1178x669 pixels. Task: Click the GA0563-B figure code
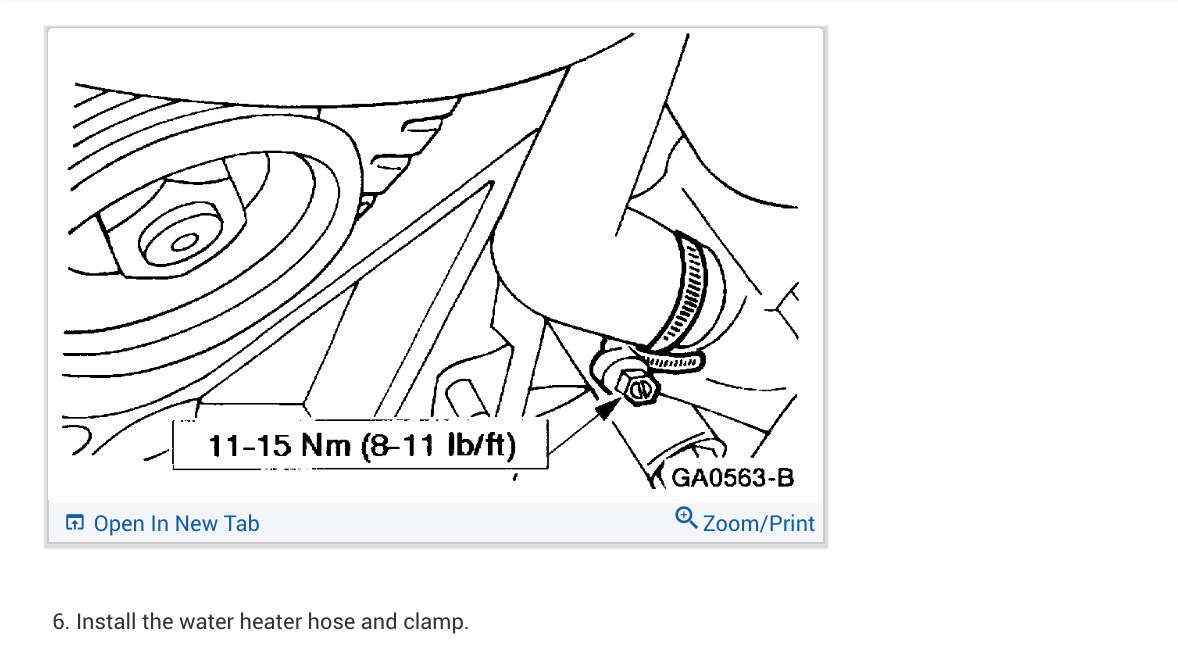point(732,478)
